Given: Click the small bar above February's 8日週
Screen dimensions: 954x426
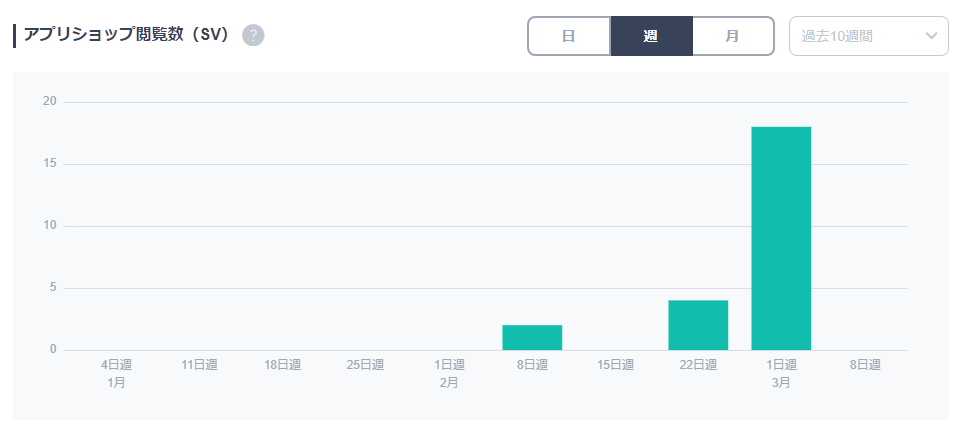Looking at the screenshot, I should pyautogui.click(x=532, y=337).
